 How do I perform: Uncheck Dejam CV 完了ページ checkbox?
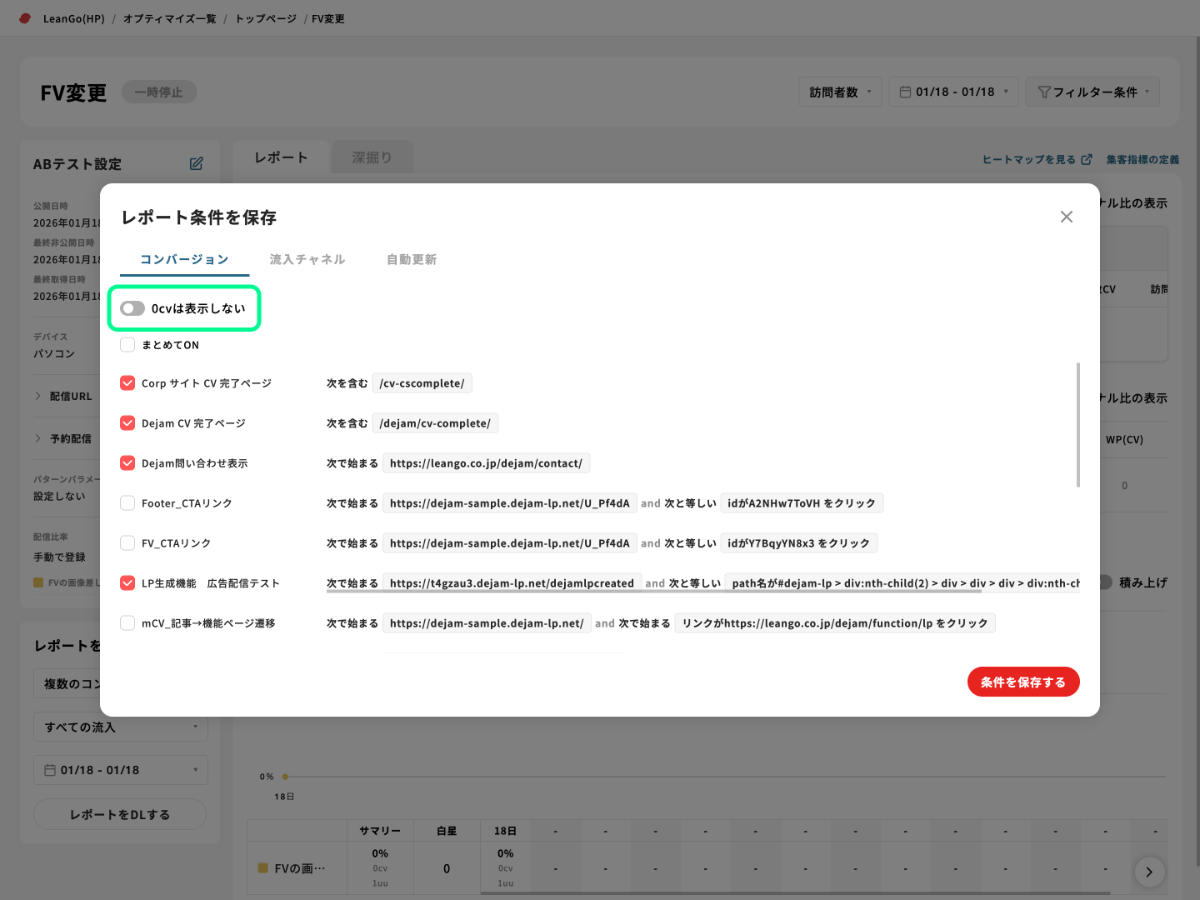(127, 423)
